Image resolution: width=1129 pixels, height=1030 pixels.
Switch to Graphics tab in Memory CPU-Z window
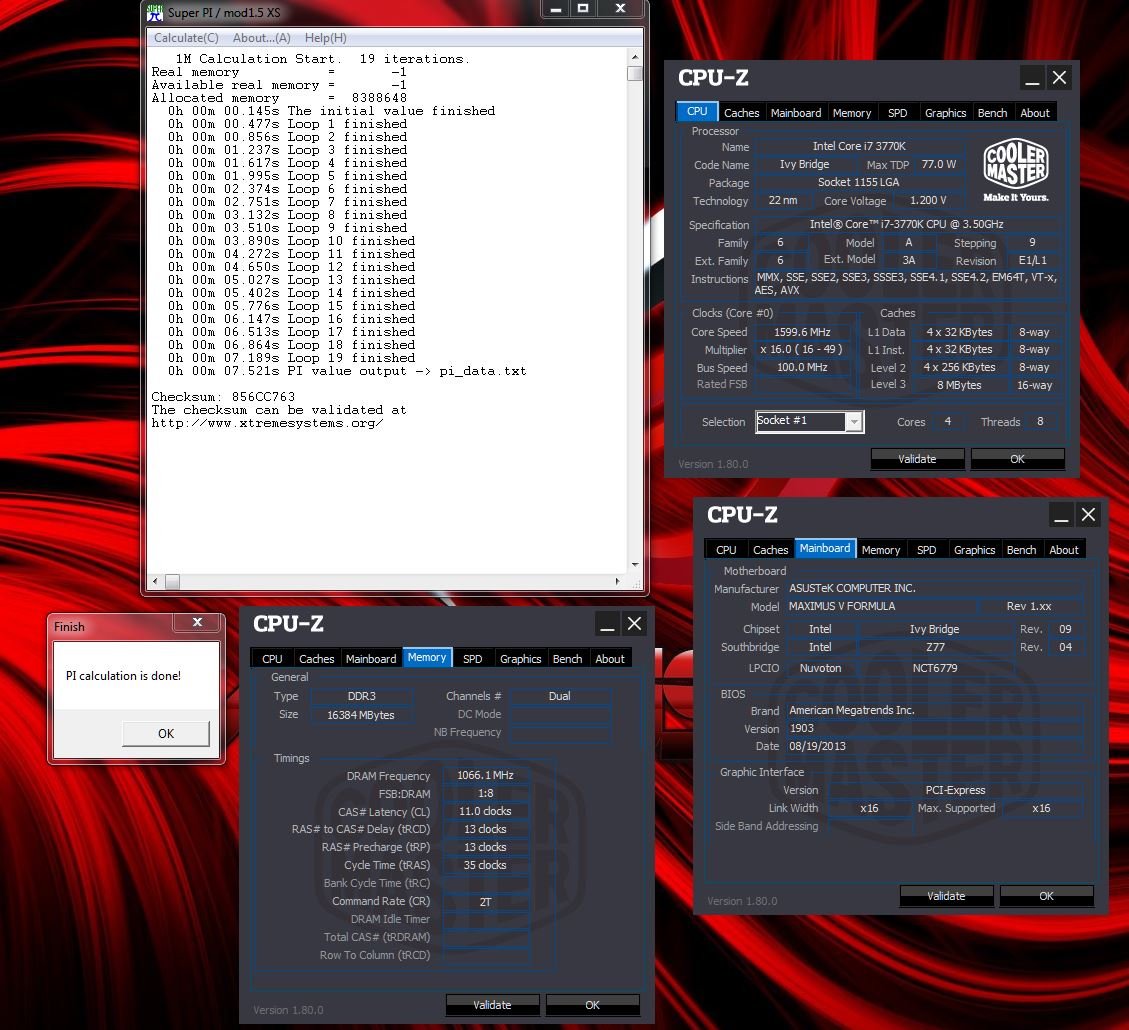[521, 659]
